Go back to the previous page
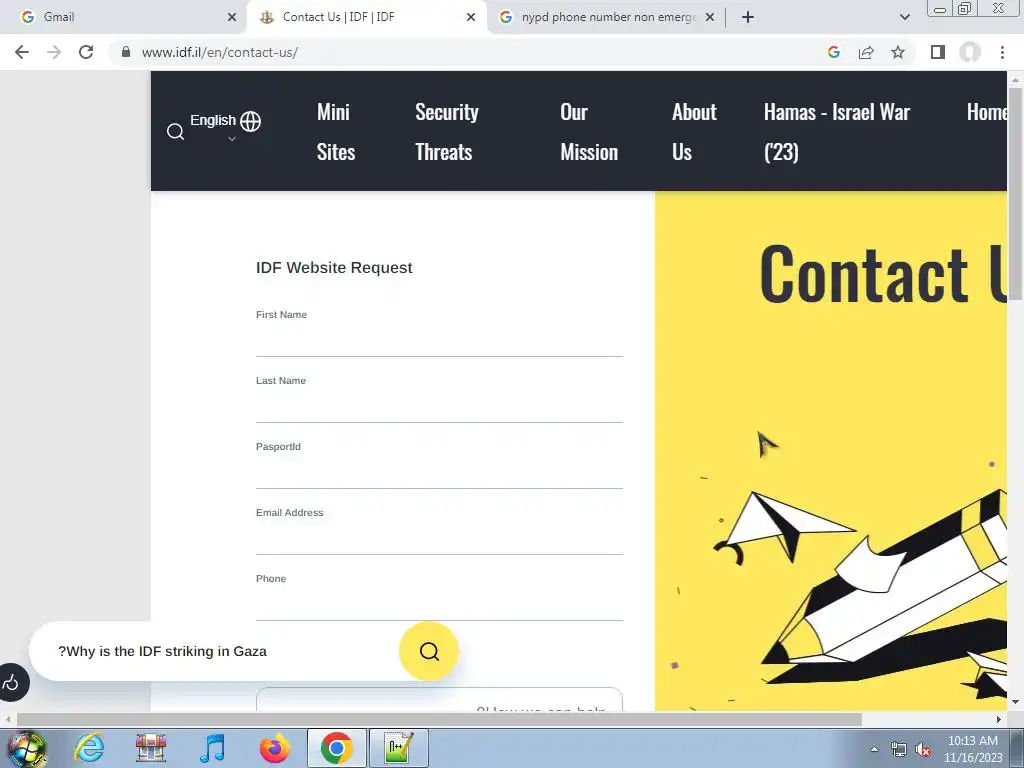Image resolution: width=1024 pixels, height=768 pixels. 22,52
